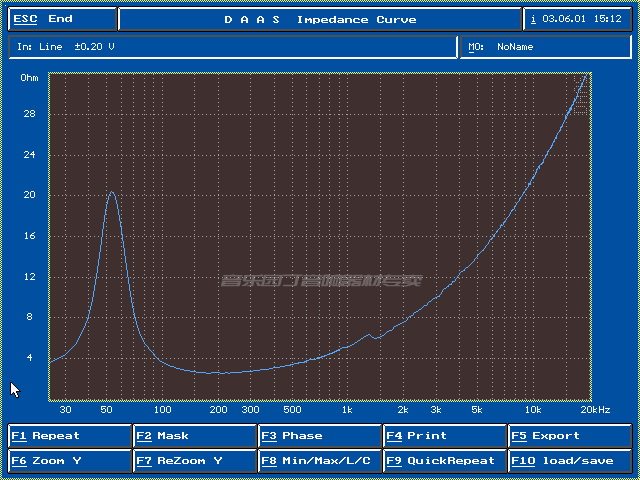Click the 8 ohm axis value
Image resolution: width=640 pixels, height=480 pixels.
pos(29,317)
